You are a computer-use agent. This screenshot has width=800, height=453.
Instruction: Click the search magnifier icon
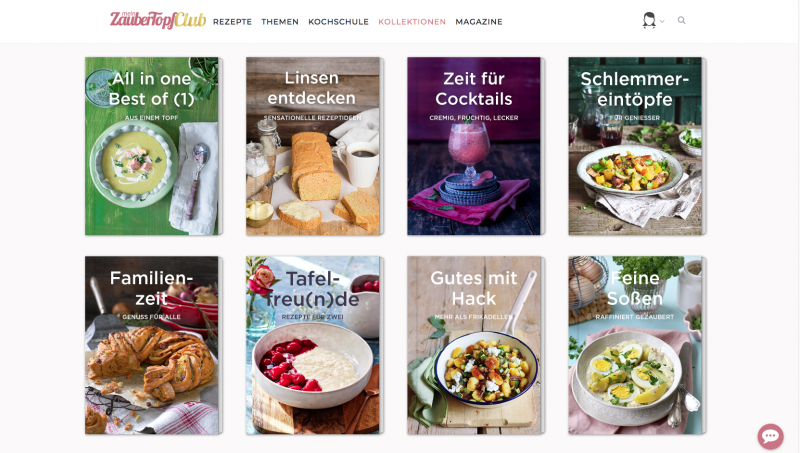click(x=681, y=20)
